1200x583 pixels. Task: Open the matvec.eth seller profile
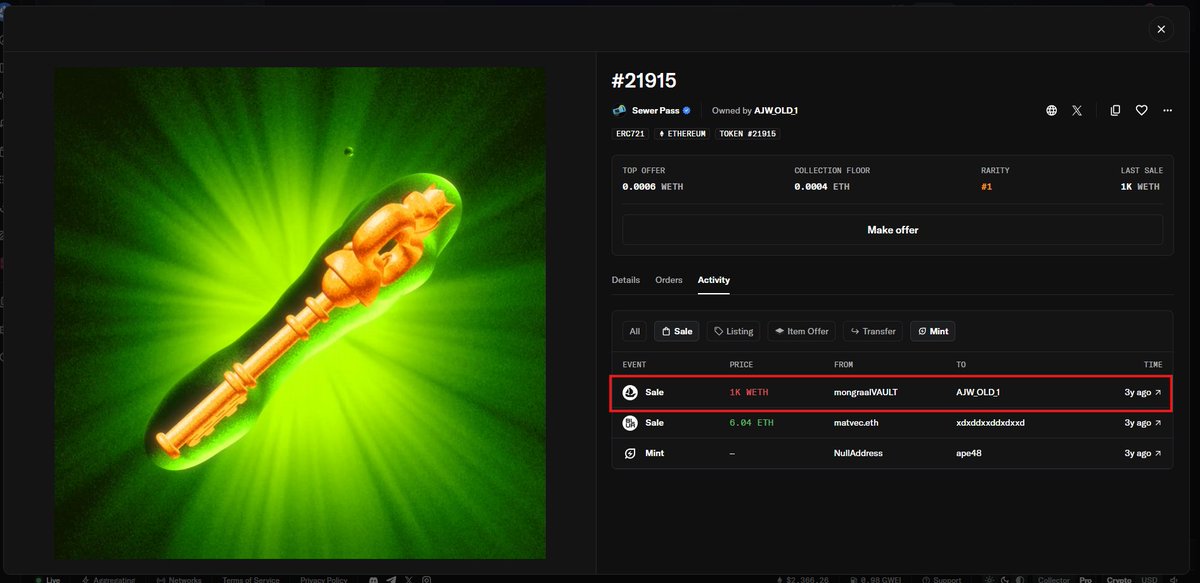(x=855, y=423)
